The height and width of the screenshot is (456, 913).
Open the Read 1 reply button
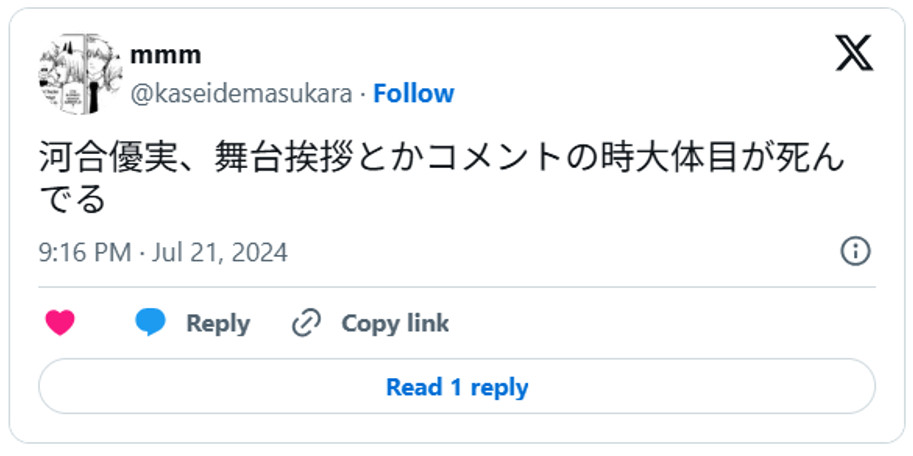click(457, 387)
